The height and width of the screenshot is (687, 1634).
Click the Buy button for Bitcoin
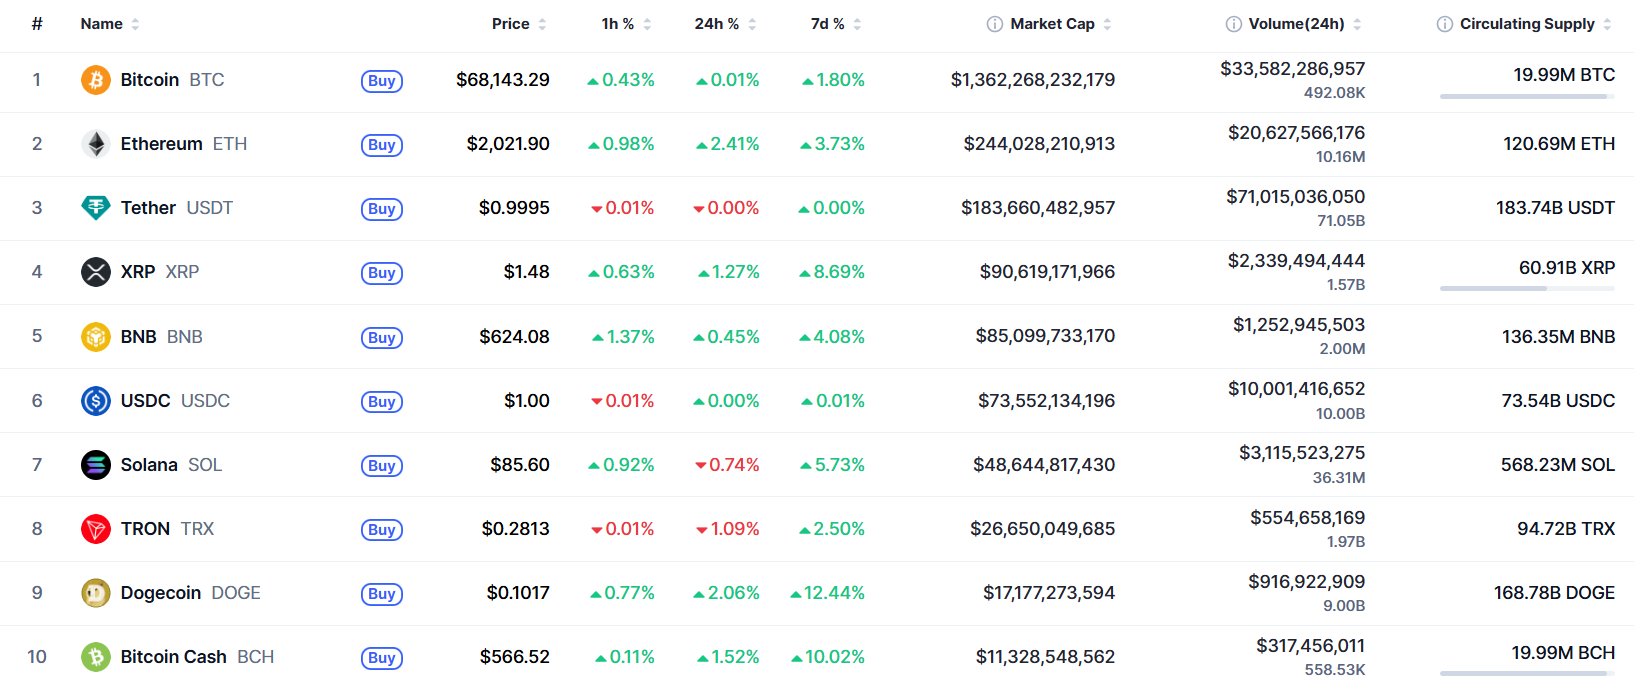pos(382,81)
